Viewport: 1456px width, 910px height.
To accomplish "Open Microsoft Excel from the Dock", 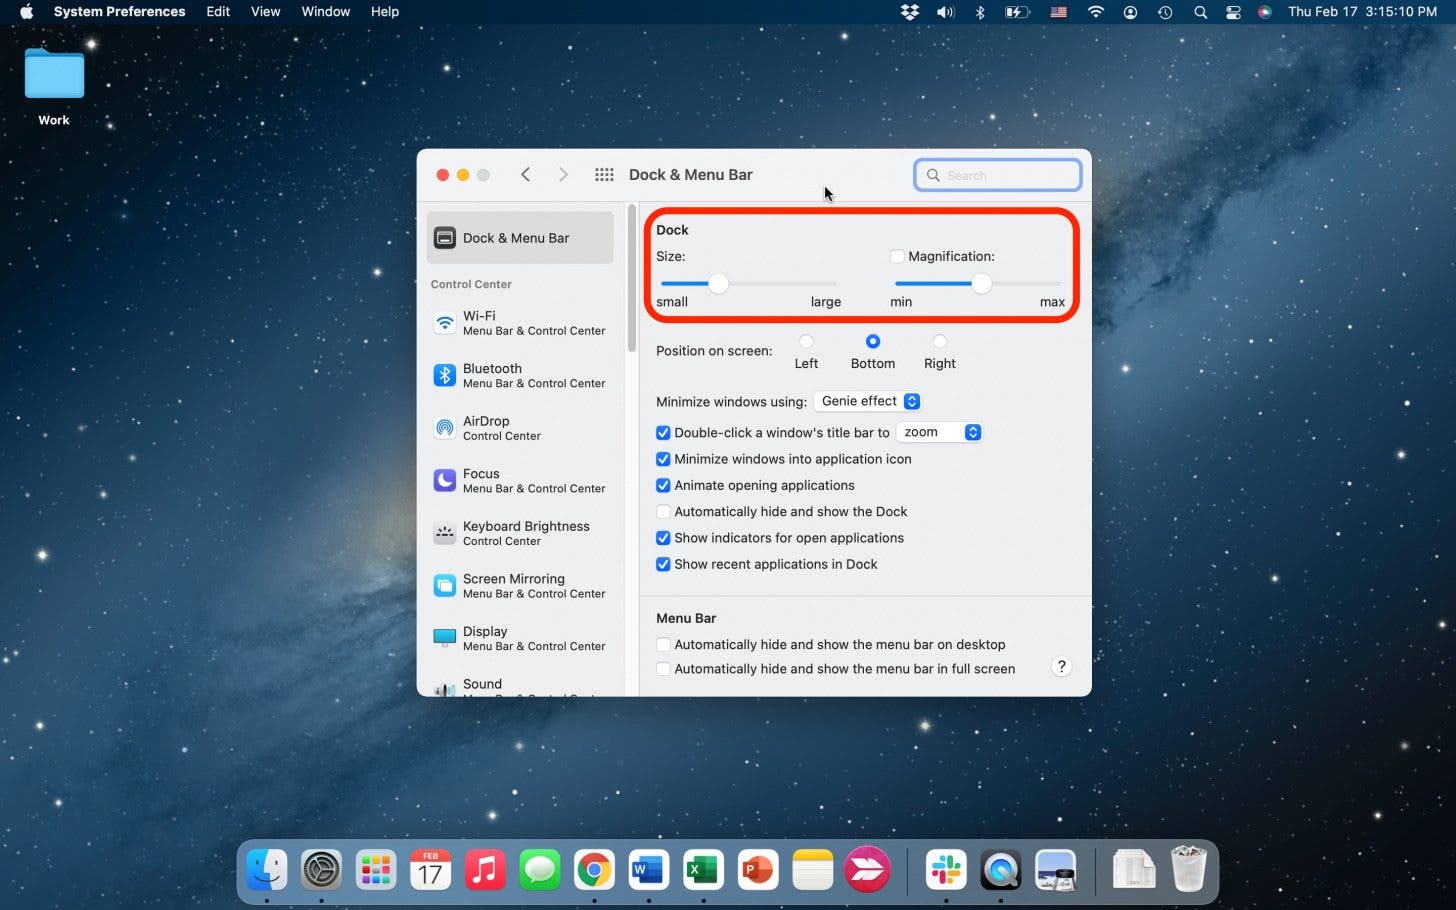I will point(703,869).
